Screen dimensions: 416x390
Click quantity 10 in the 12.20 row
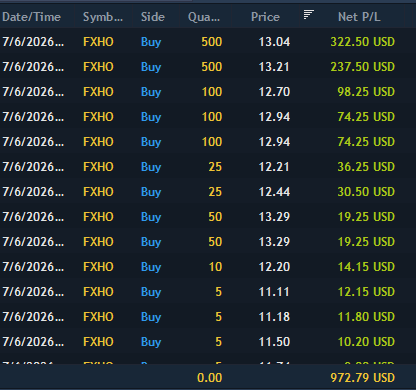[215, 267]
